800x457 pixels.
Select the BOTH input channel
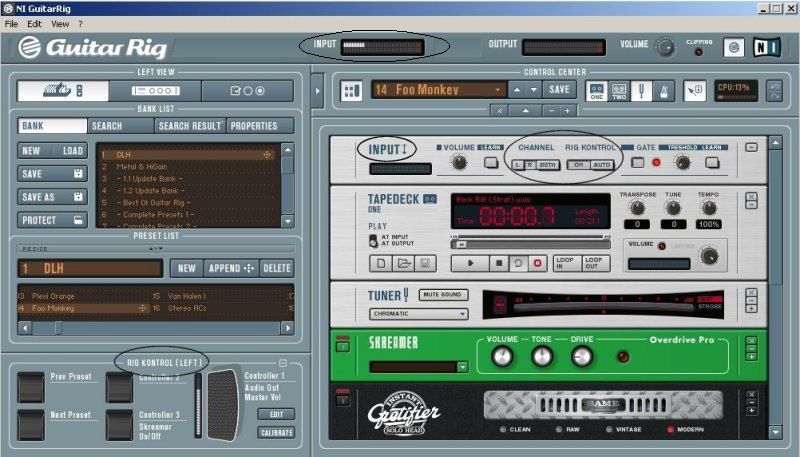click(x=547, y=165)
